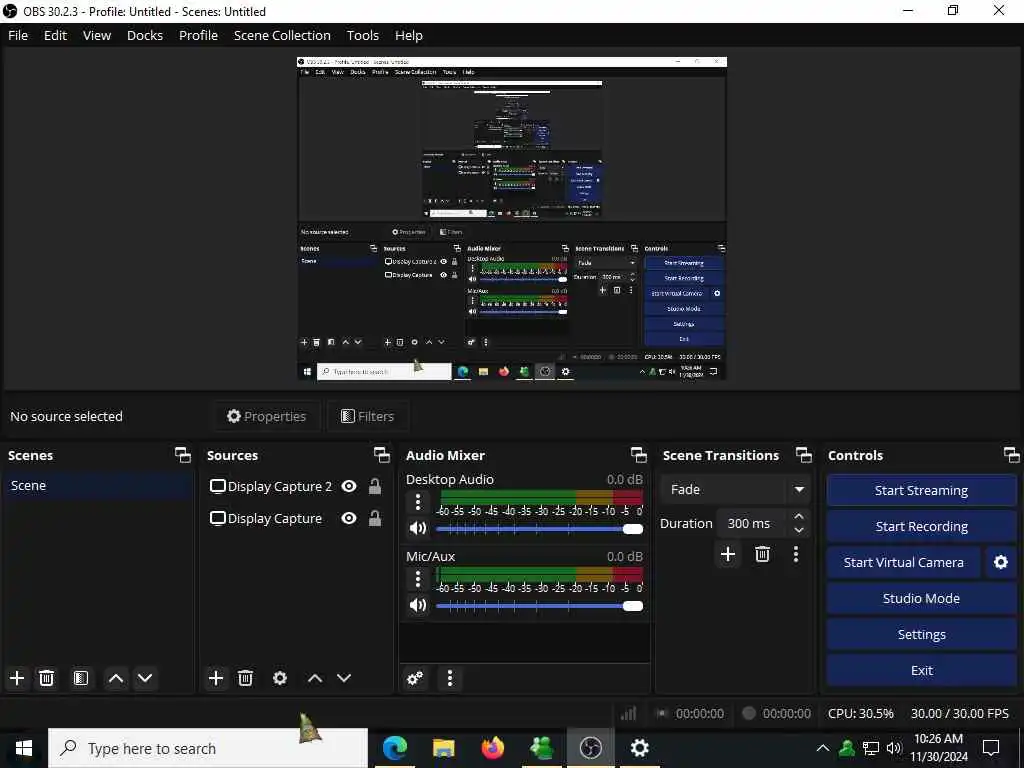
Task: Toggle lock on Display Capture 2
Action: (x=375, y=487)
